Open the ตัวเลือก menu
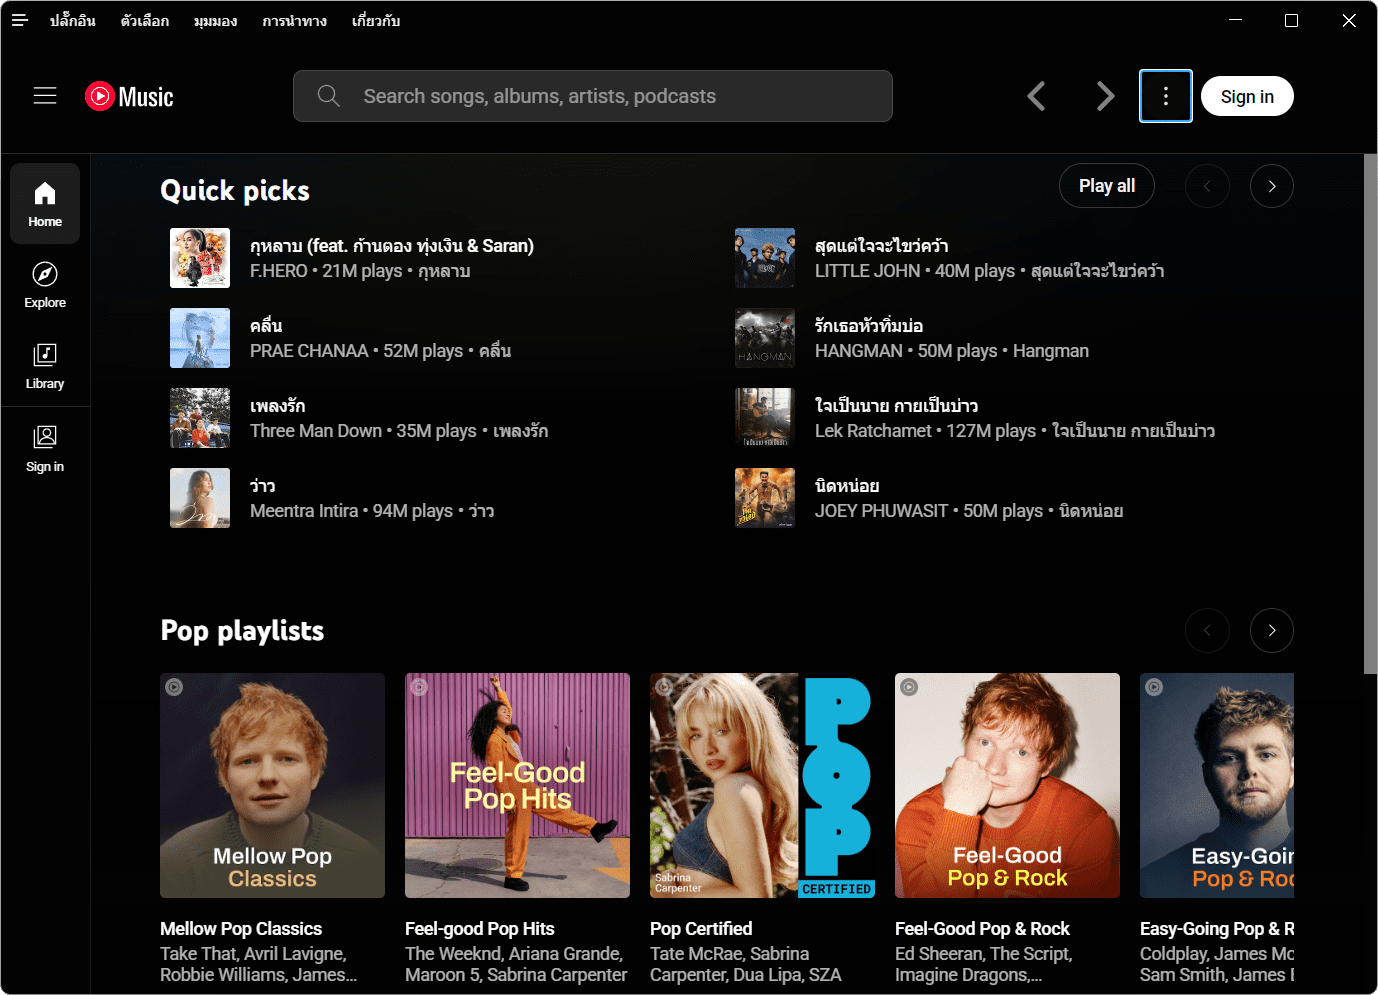The height and width of the screenshot is (995, 1378). 145,20
